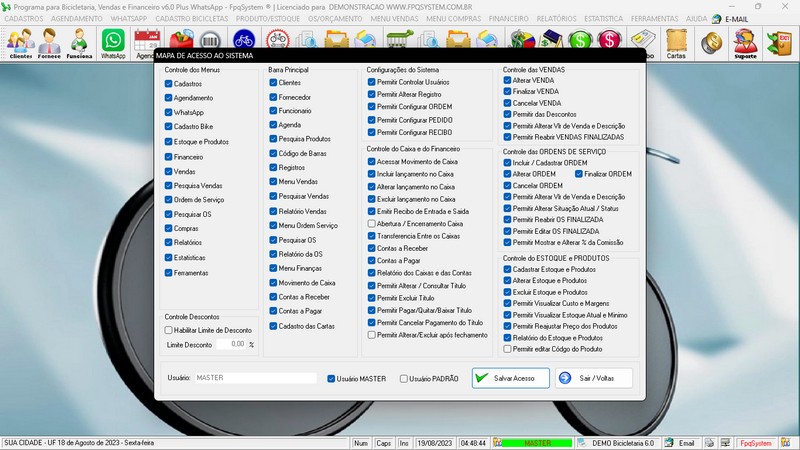
Task: Click the Usuário input field
Action: pyautogui.click(x=256, y=378)
